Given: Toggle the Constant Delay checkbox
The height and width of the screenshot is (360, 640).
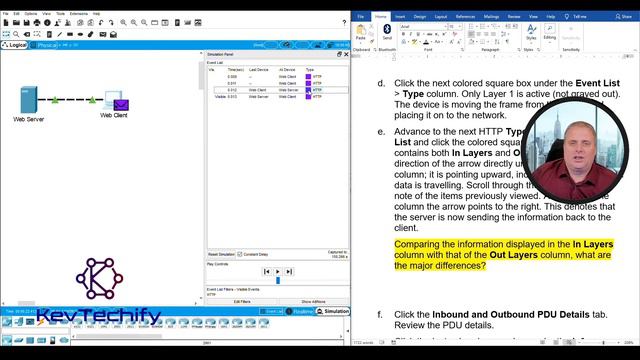Looking at the screenshot, I should tap(240, 254).
